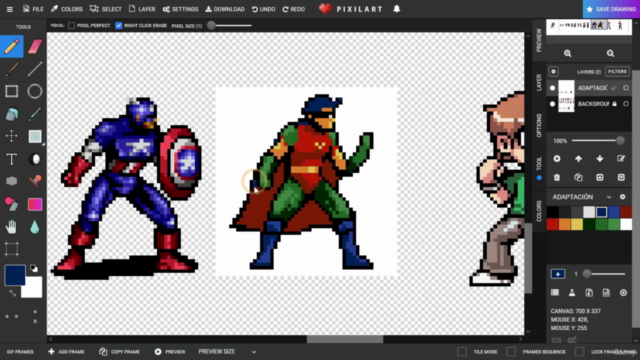The width and height of the screenshot is (640, 360).
Task: Choose the Brush tool
Action: [11, 69]
